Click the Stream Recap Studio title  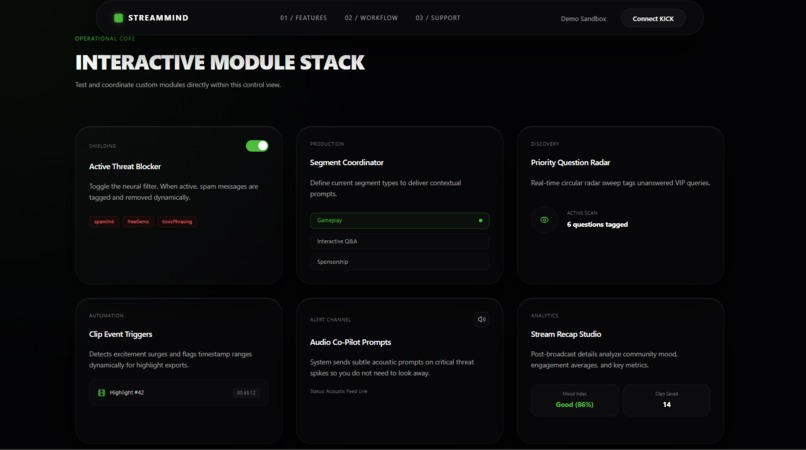[566, 334]
